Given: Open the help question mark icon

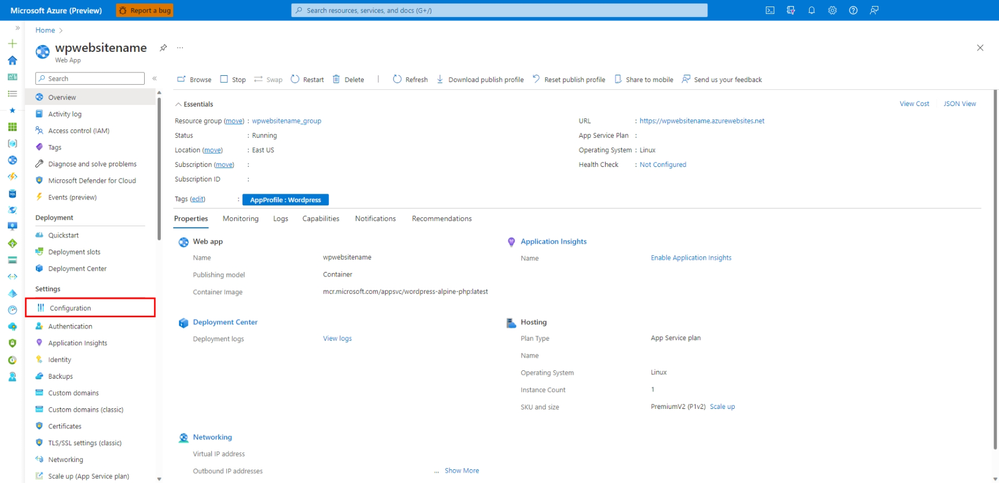Looking at the screenshot, I should (853, 10).
